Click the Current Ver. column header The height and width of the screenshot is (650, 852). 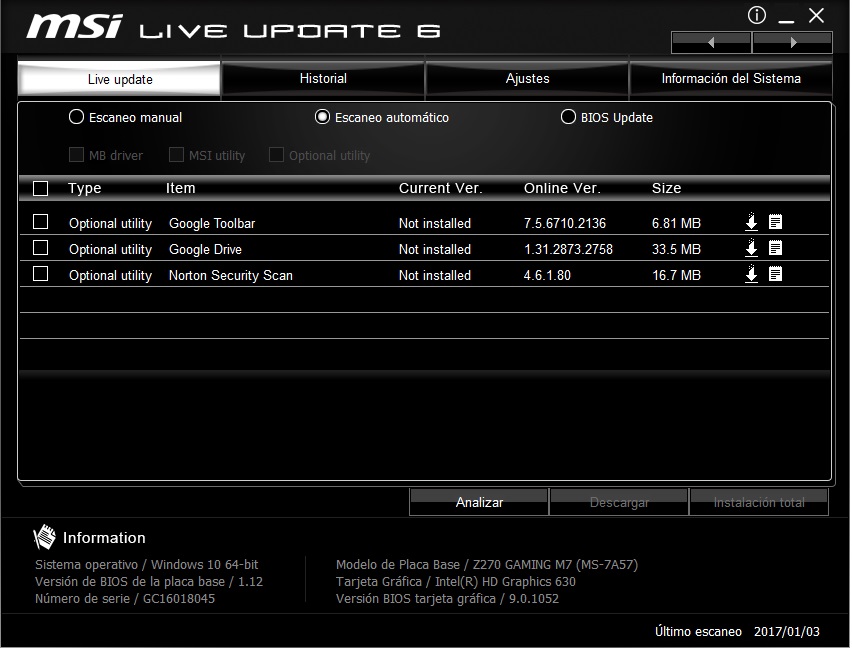[440, 188]
